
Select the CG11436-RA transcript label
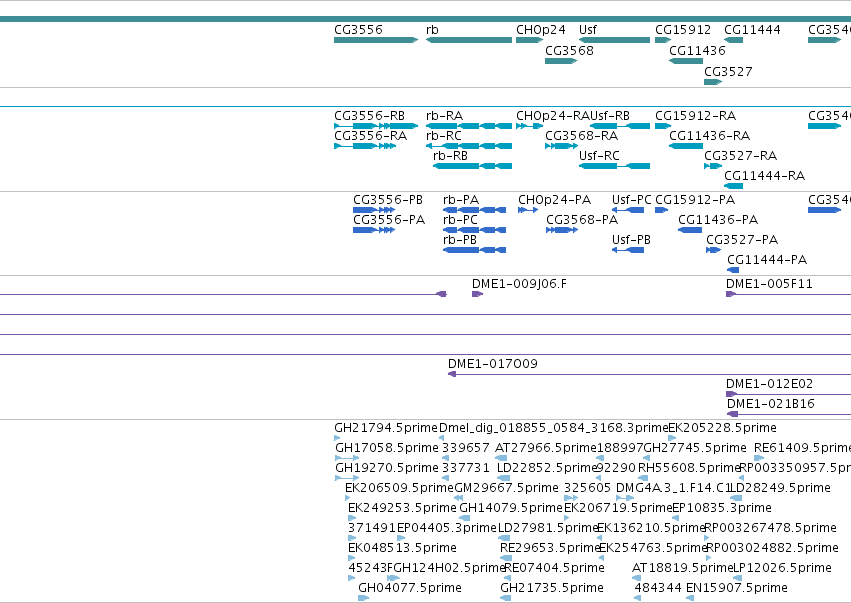pos(710,136)
